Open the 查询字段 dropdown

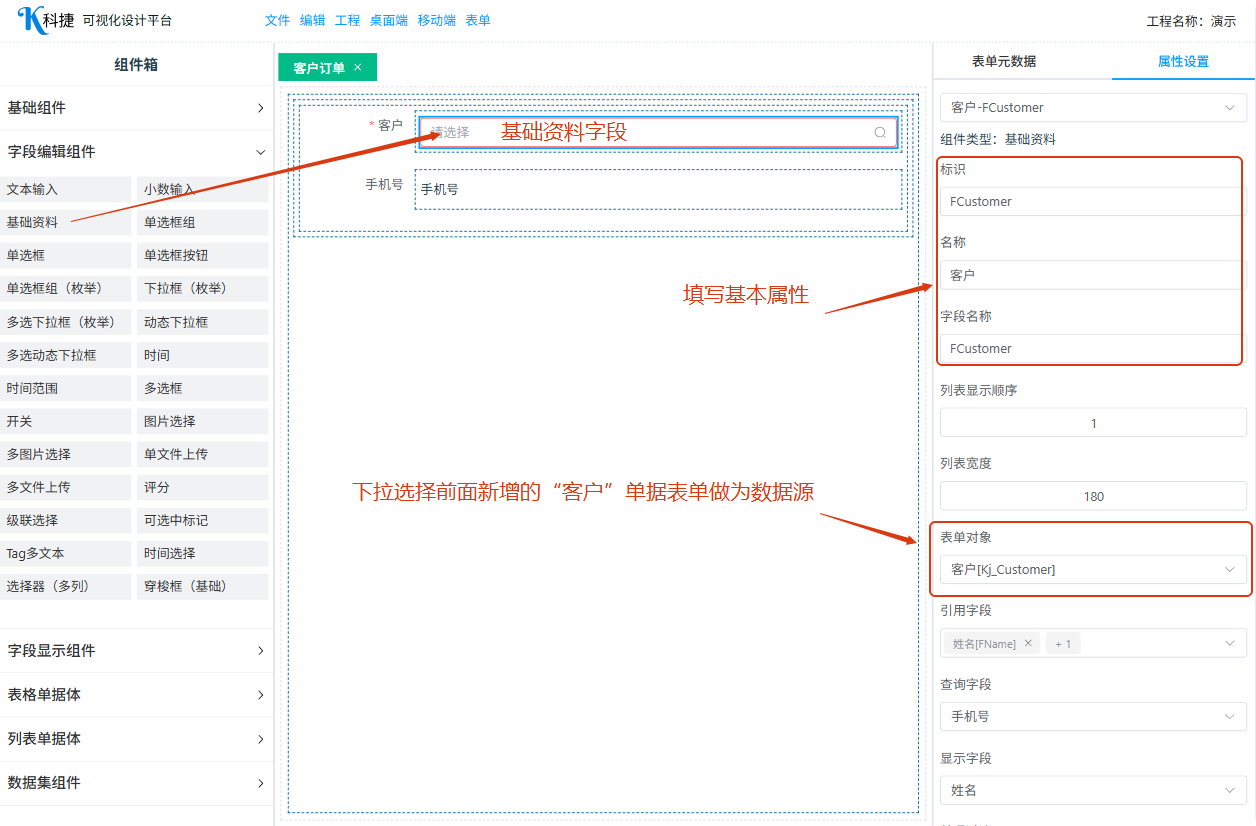pyautogui.click(x=1092, y=716)
